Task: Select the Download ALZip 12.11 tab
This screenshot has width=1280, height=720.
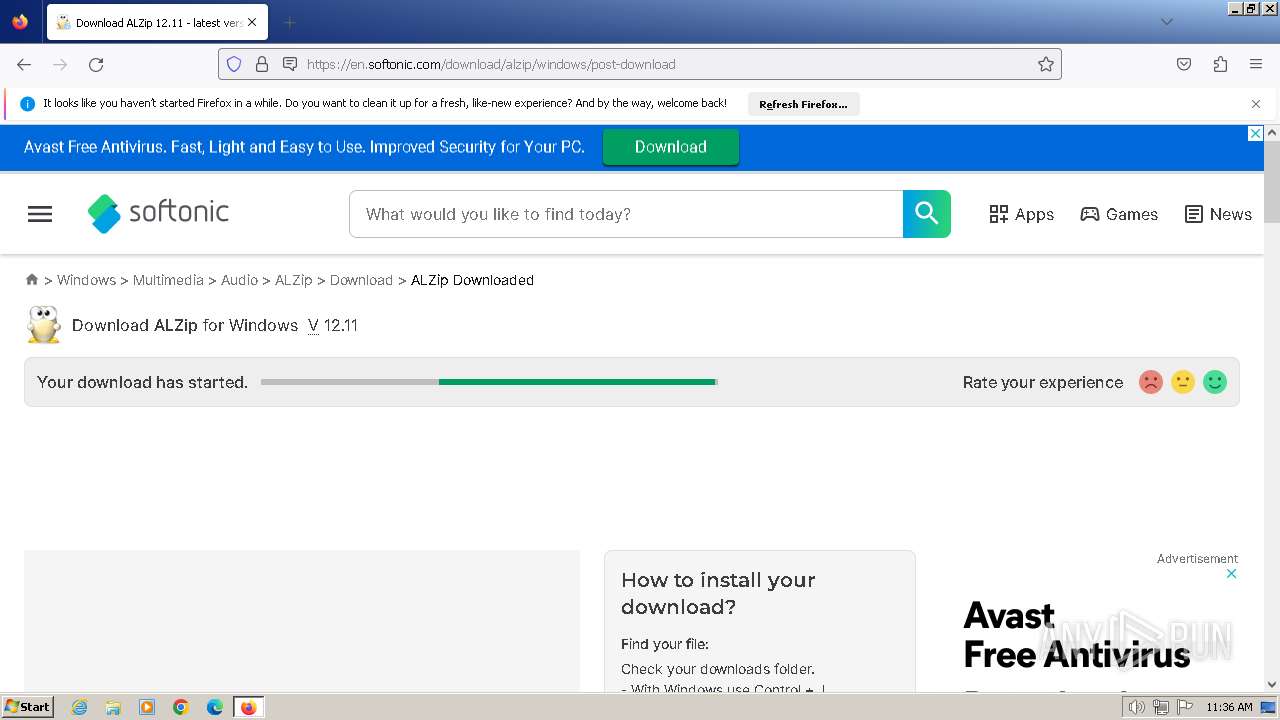Action: coord(156,22)
